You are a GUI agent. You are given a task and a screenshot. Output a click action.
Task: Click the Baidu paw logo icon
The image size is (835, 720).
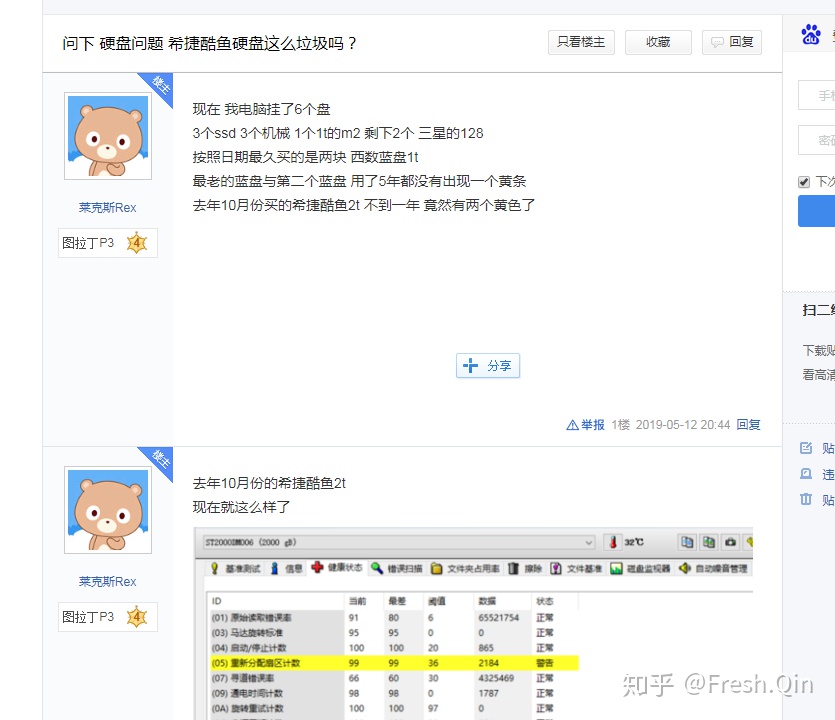coord(810,34)
